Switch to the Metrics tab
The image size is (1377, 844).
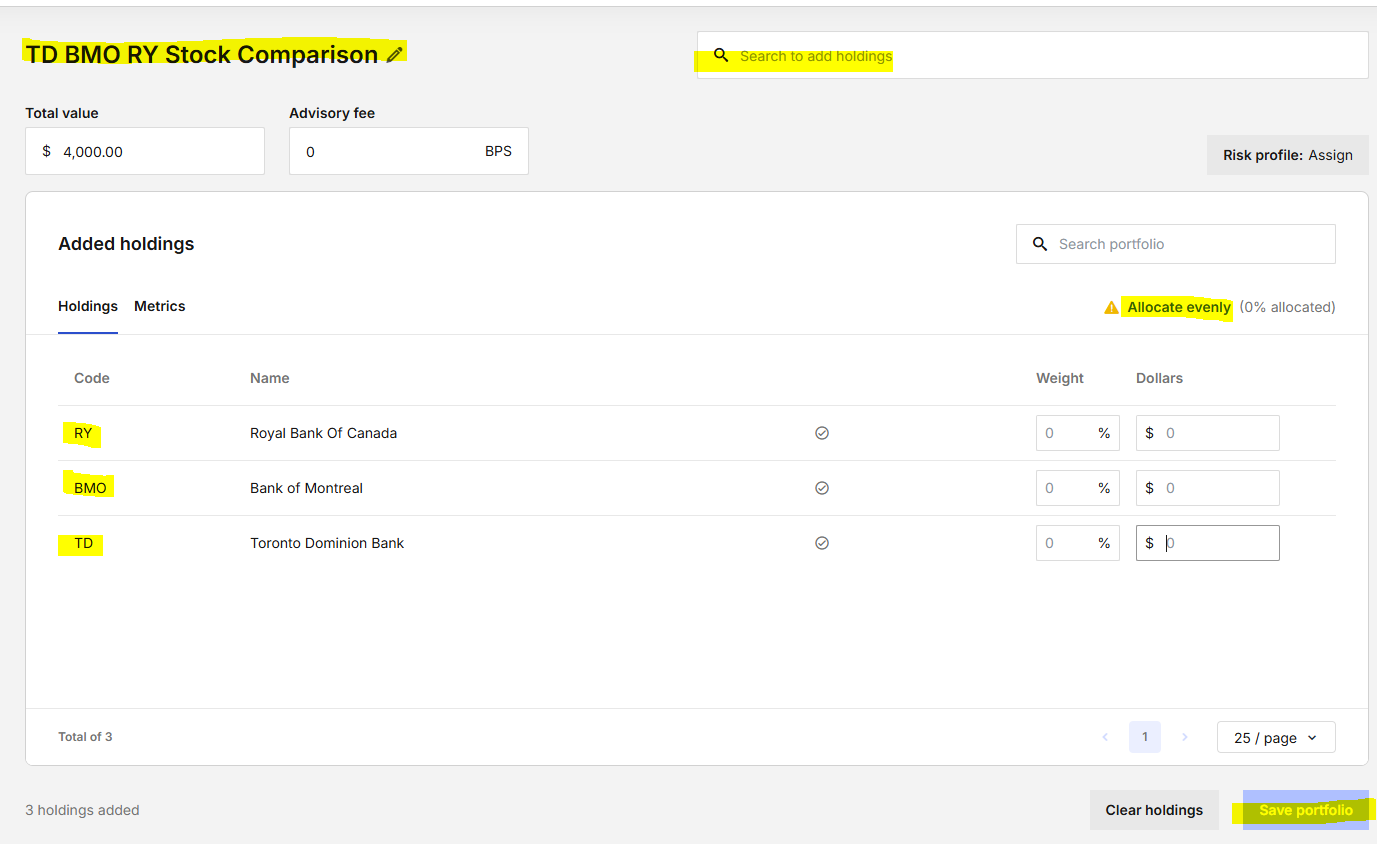click(x=160, y=306)
